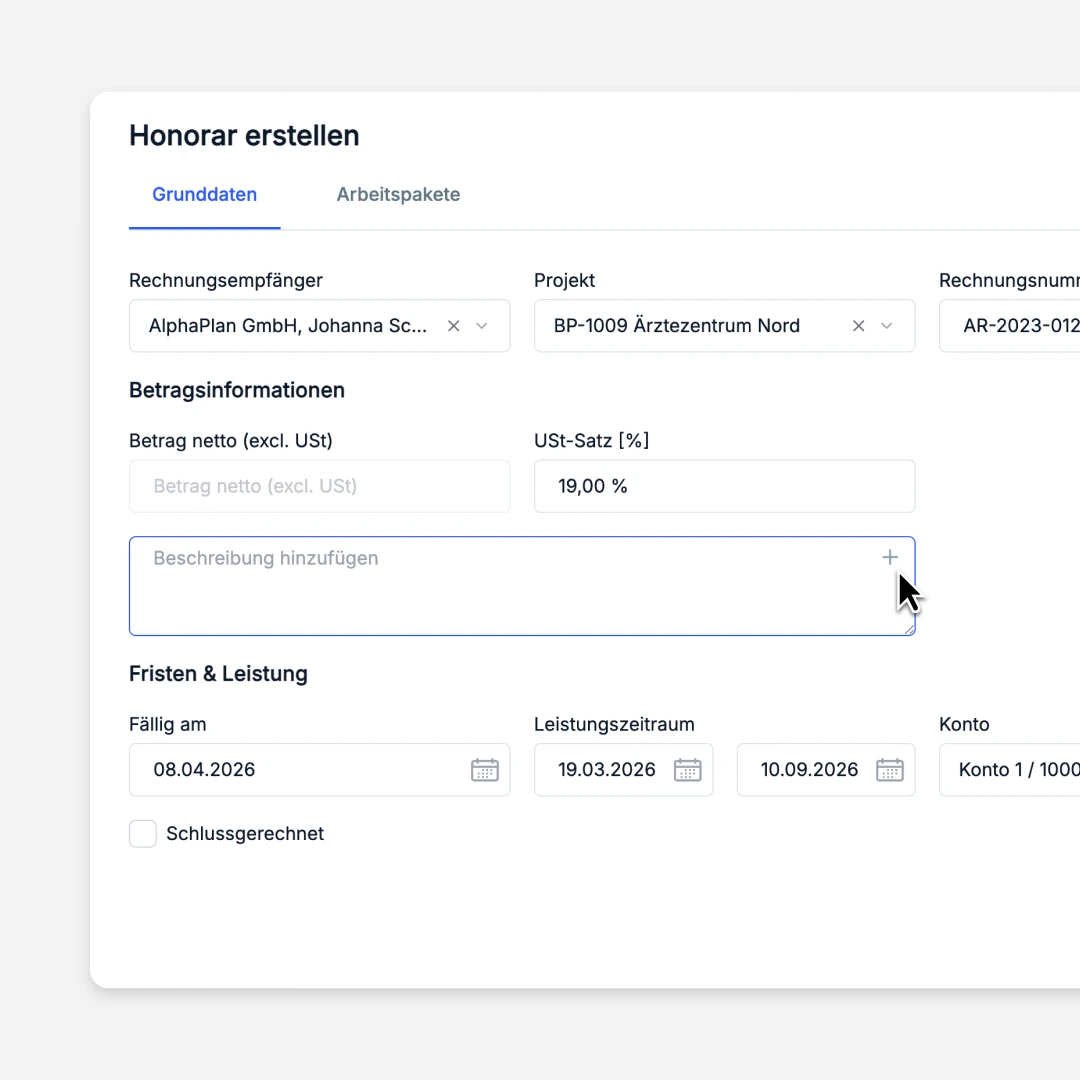Select AlphaPlan GmbH recipient combo box
This screenshot has height=1080, width=1080.
click(x=320, y=326)
